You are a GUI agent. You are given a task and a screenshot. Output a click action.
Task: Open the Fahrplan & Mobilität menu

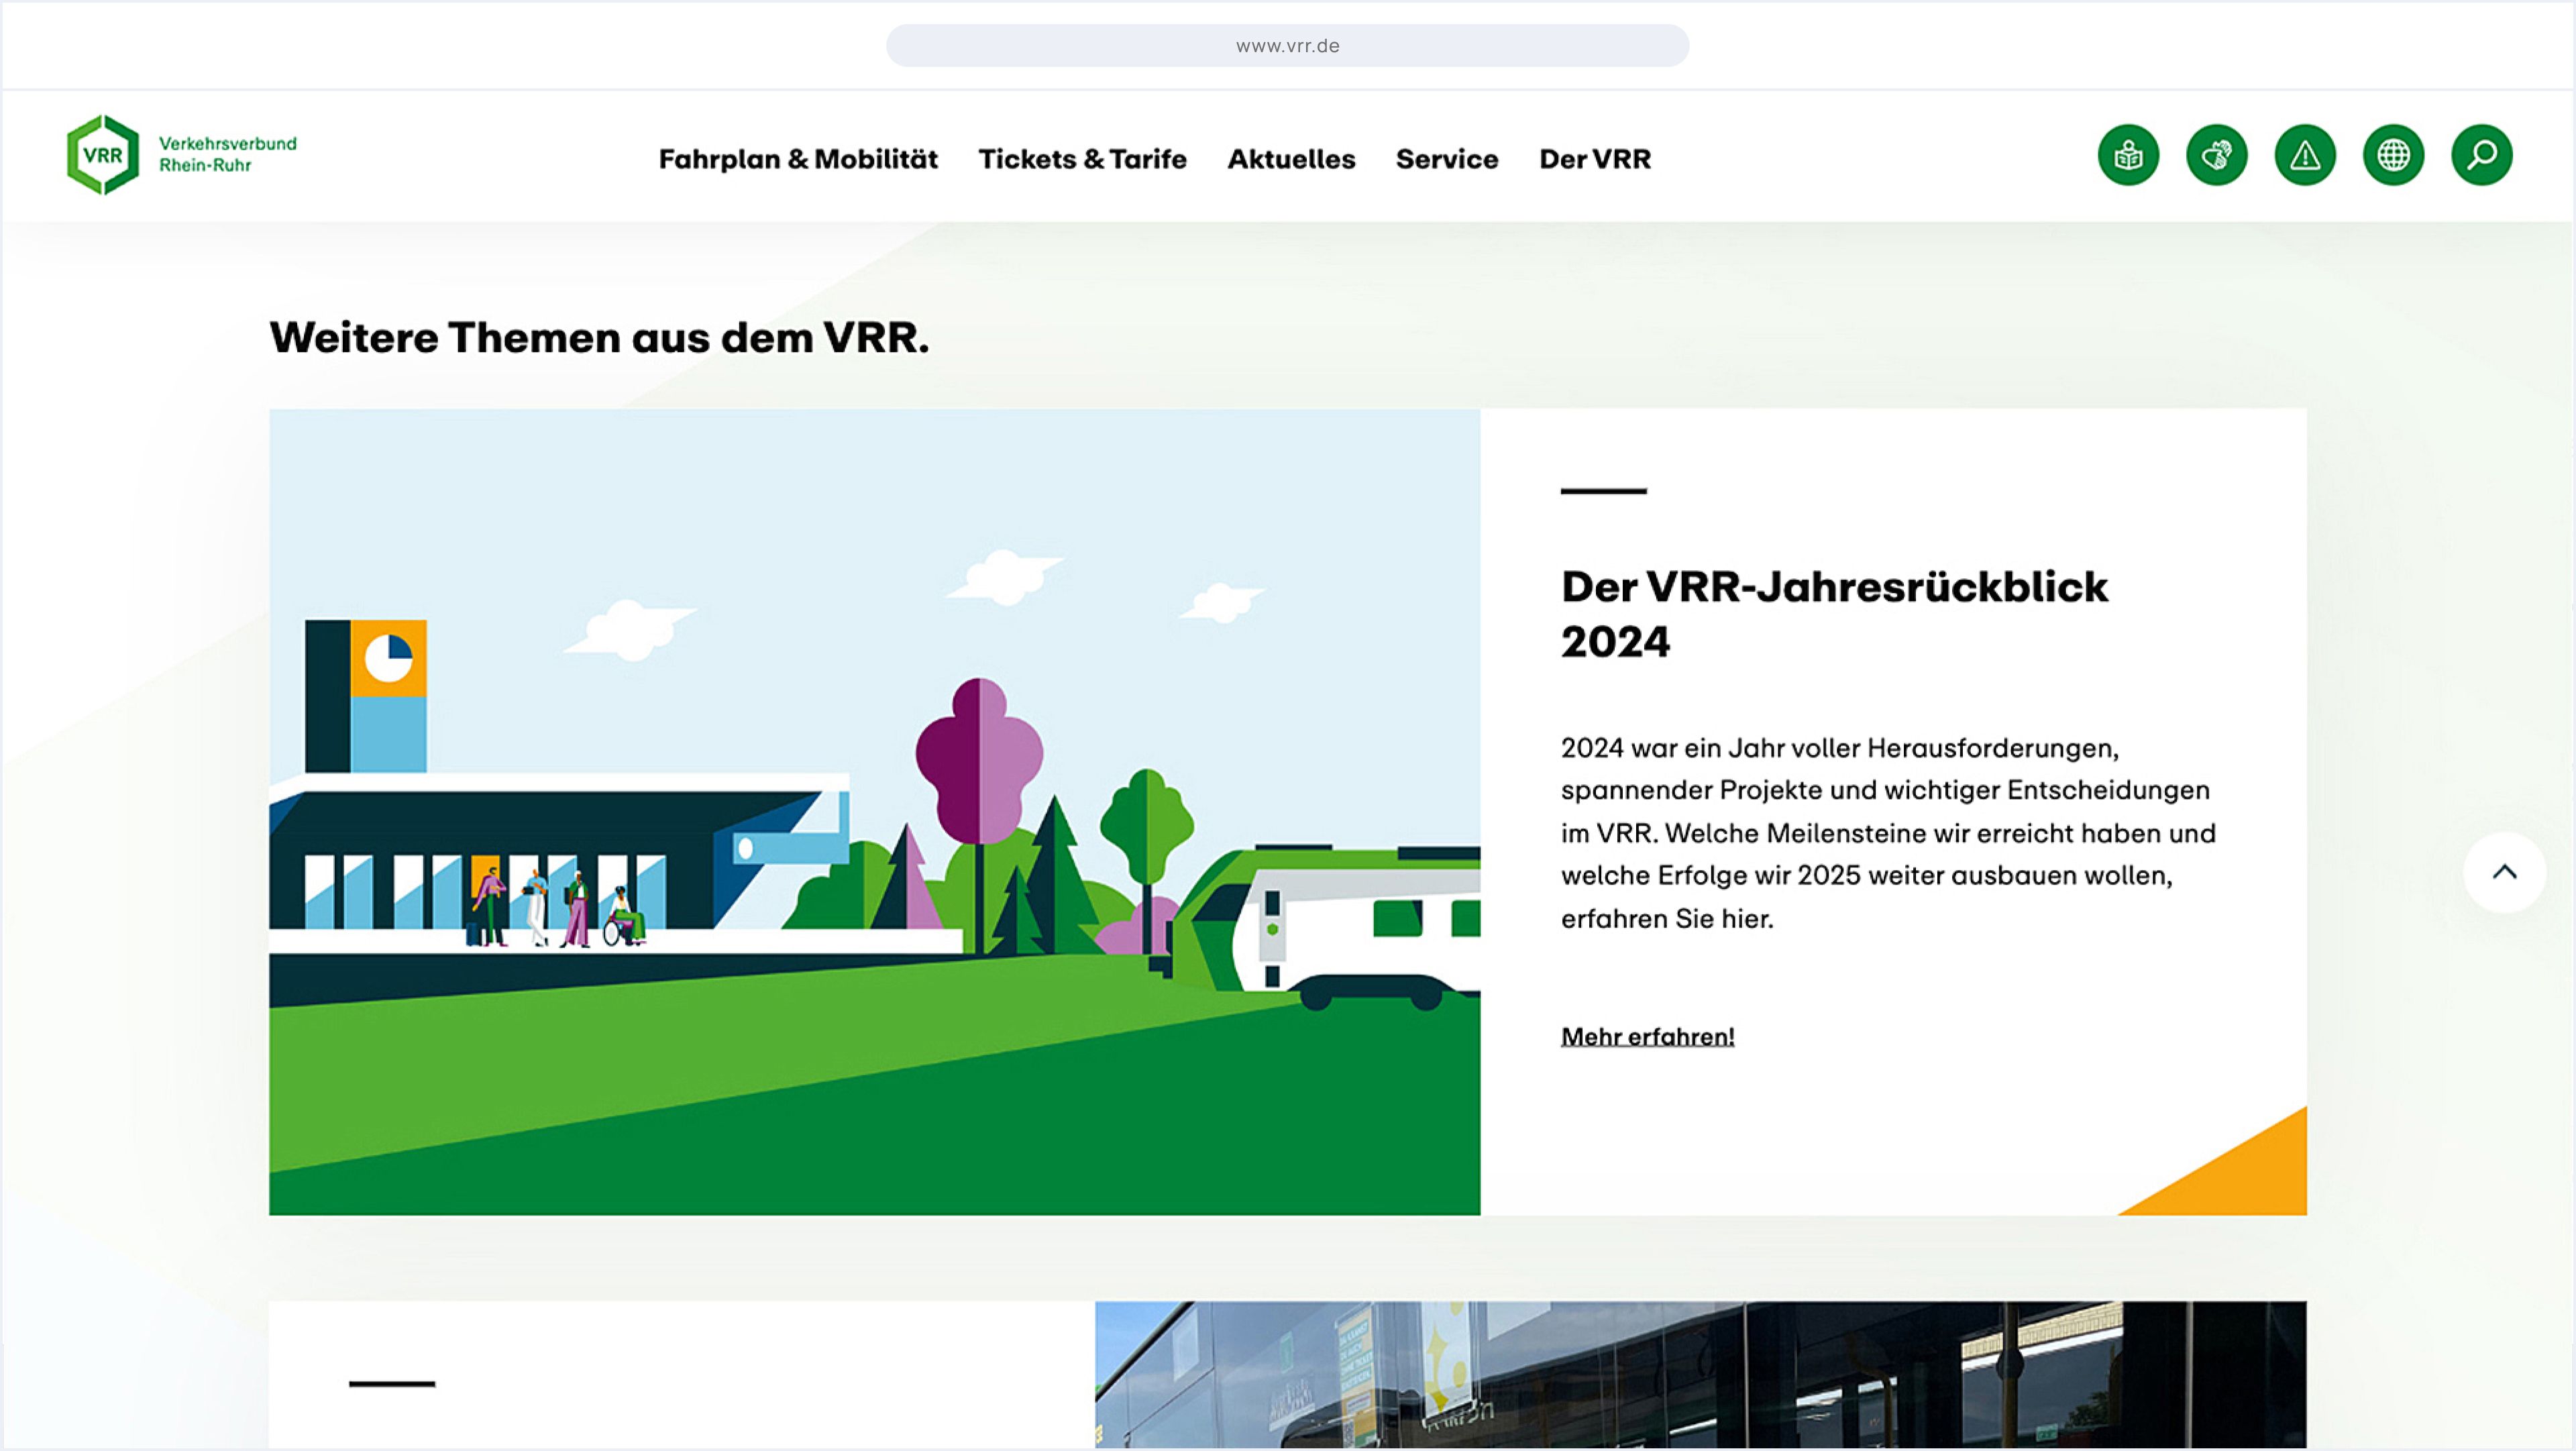tap(798, 159)
